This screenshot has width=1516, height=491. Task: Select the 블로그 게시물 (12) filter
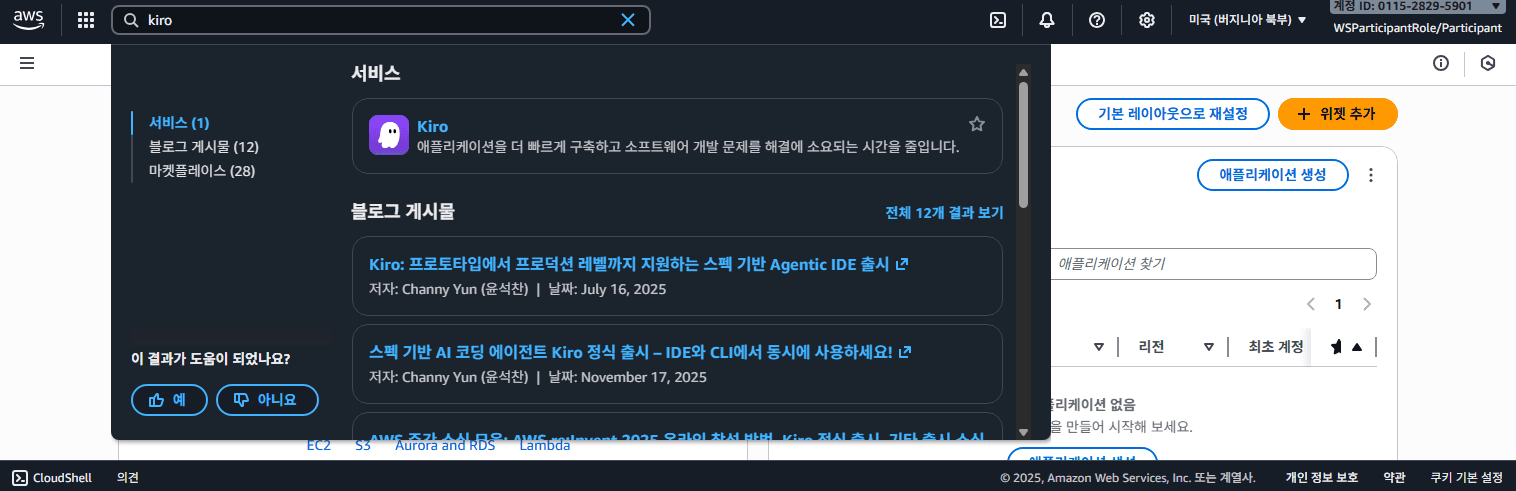tap(204, 147)
